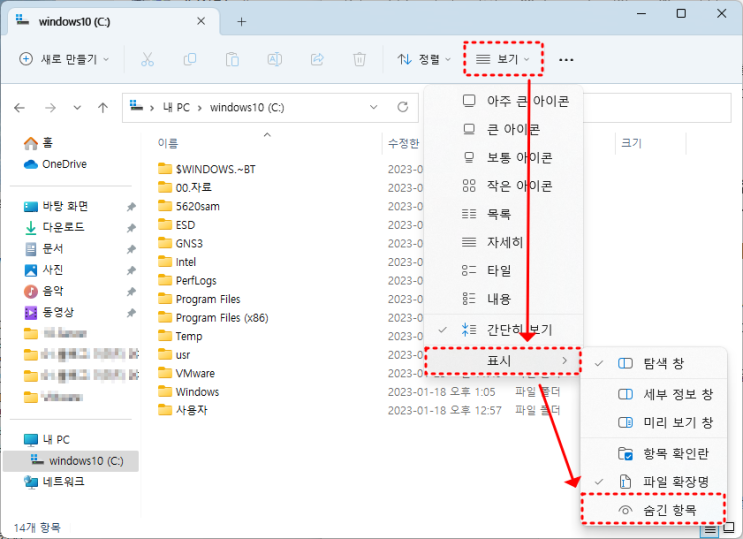Screen dimensions: 743x539
Task: Select the 사용자 folder
Action: coord(183,410)
